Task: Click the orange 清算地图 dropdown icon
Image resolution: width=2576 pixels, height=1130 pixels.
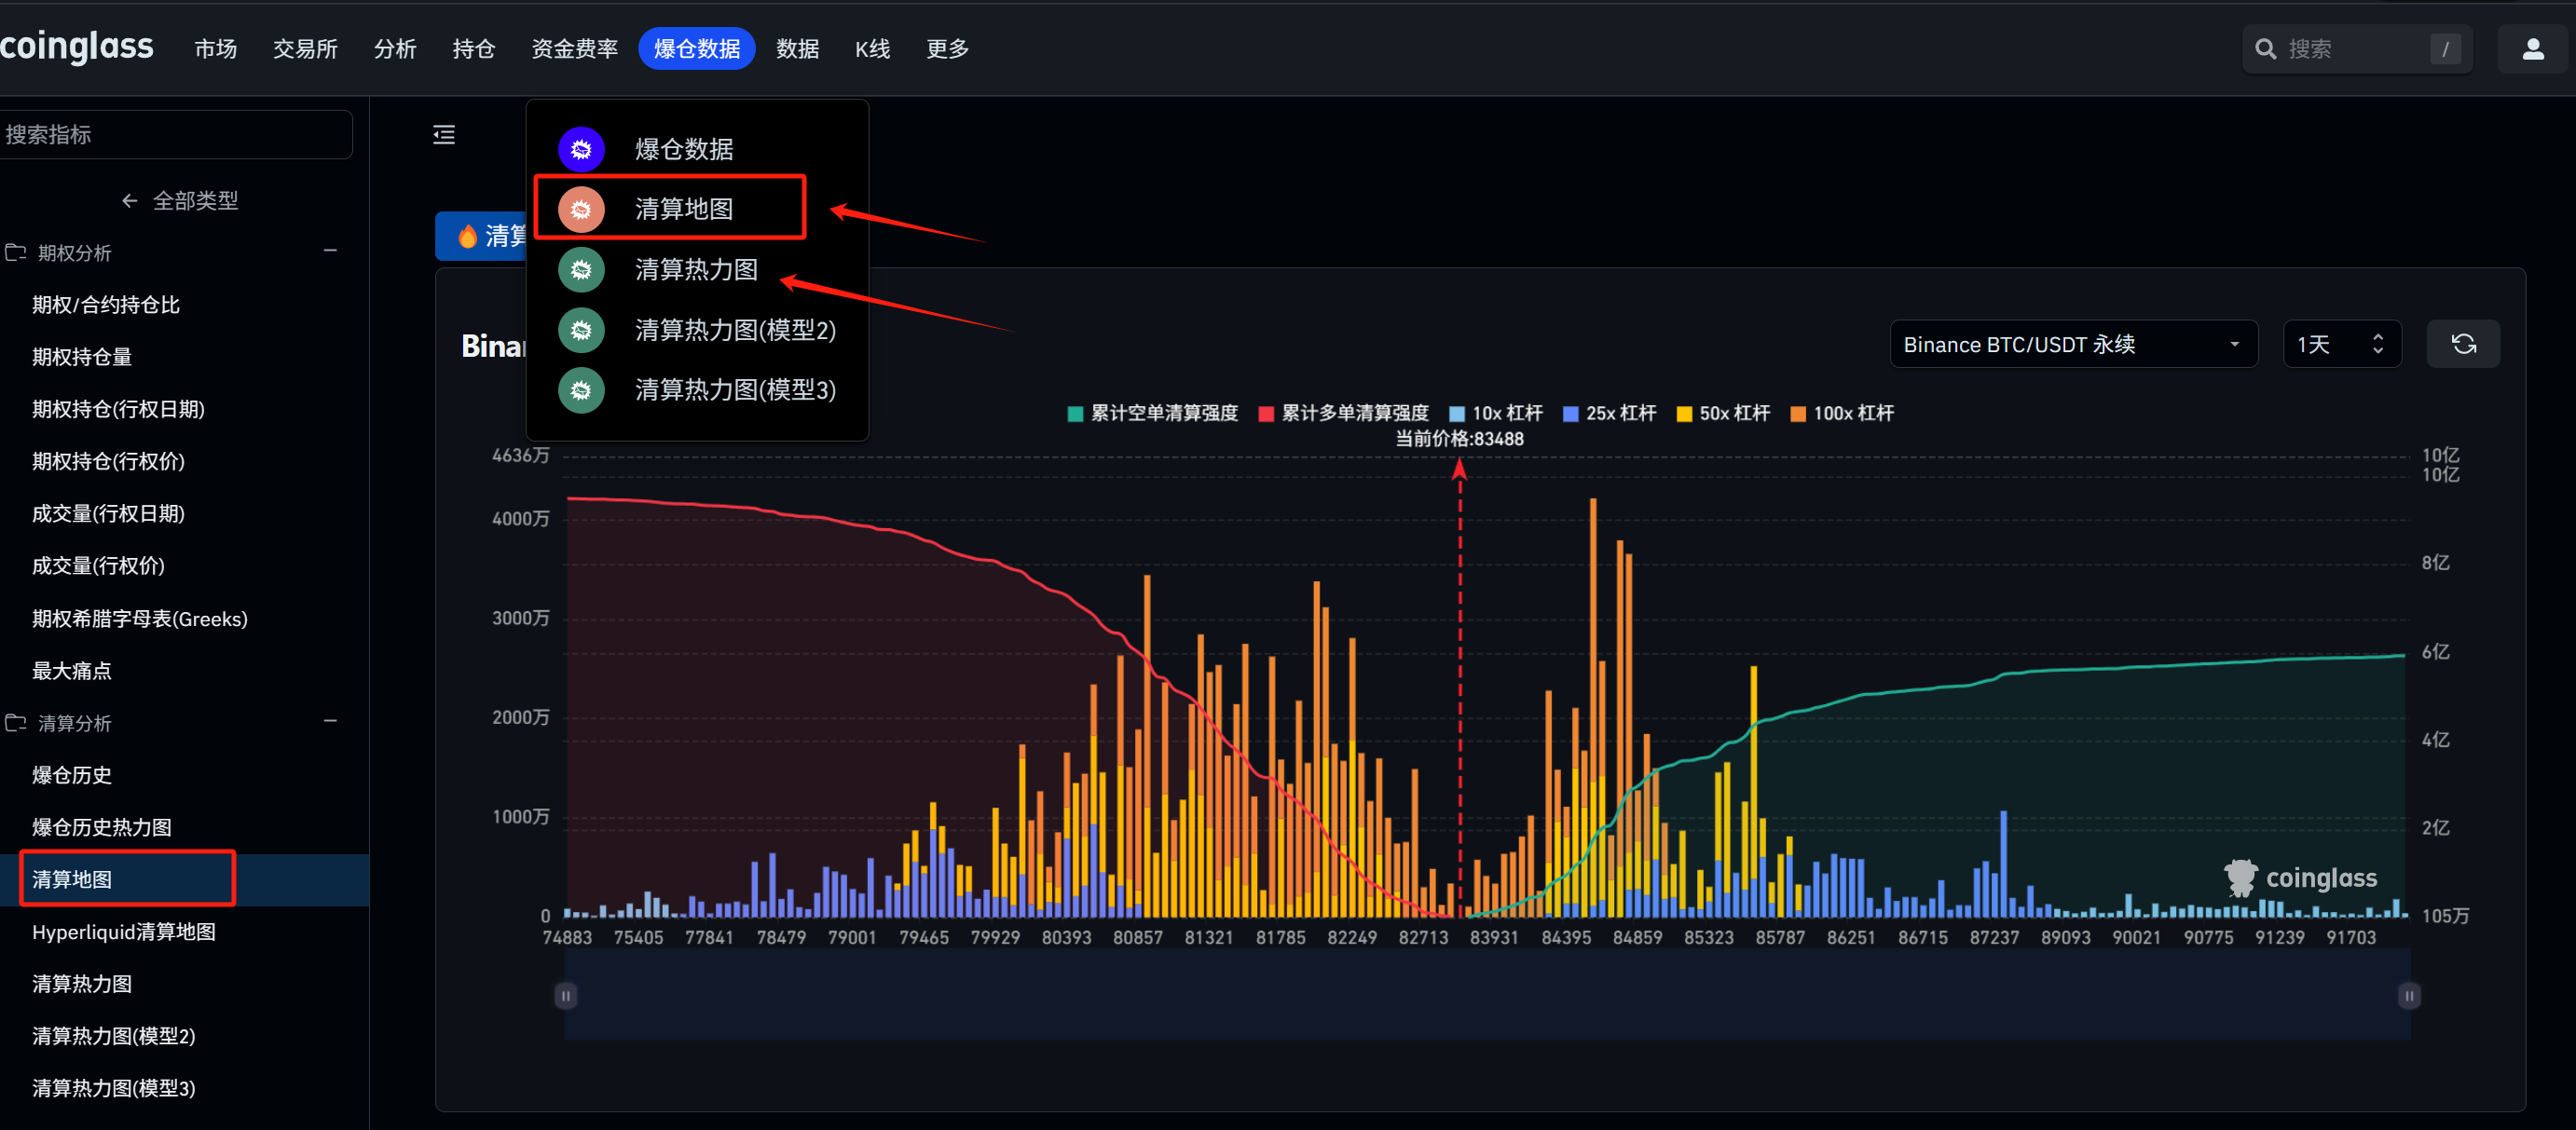Action: tap(581, 209)
